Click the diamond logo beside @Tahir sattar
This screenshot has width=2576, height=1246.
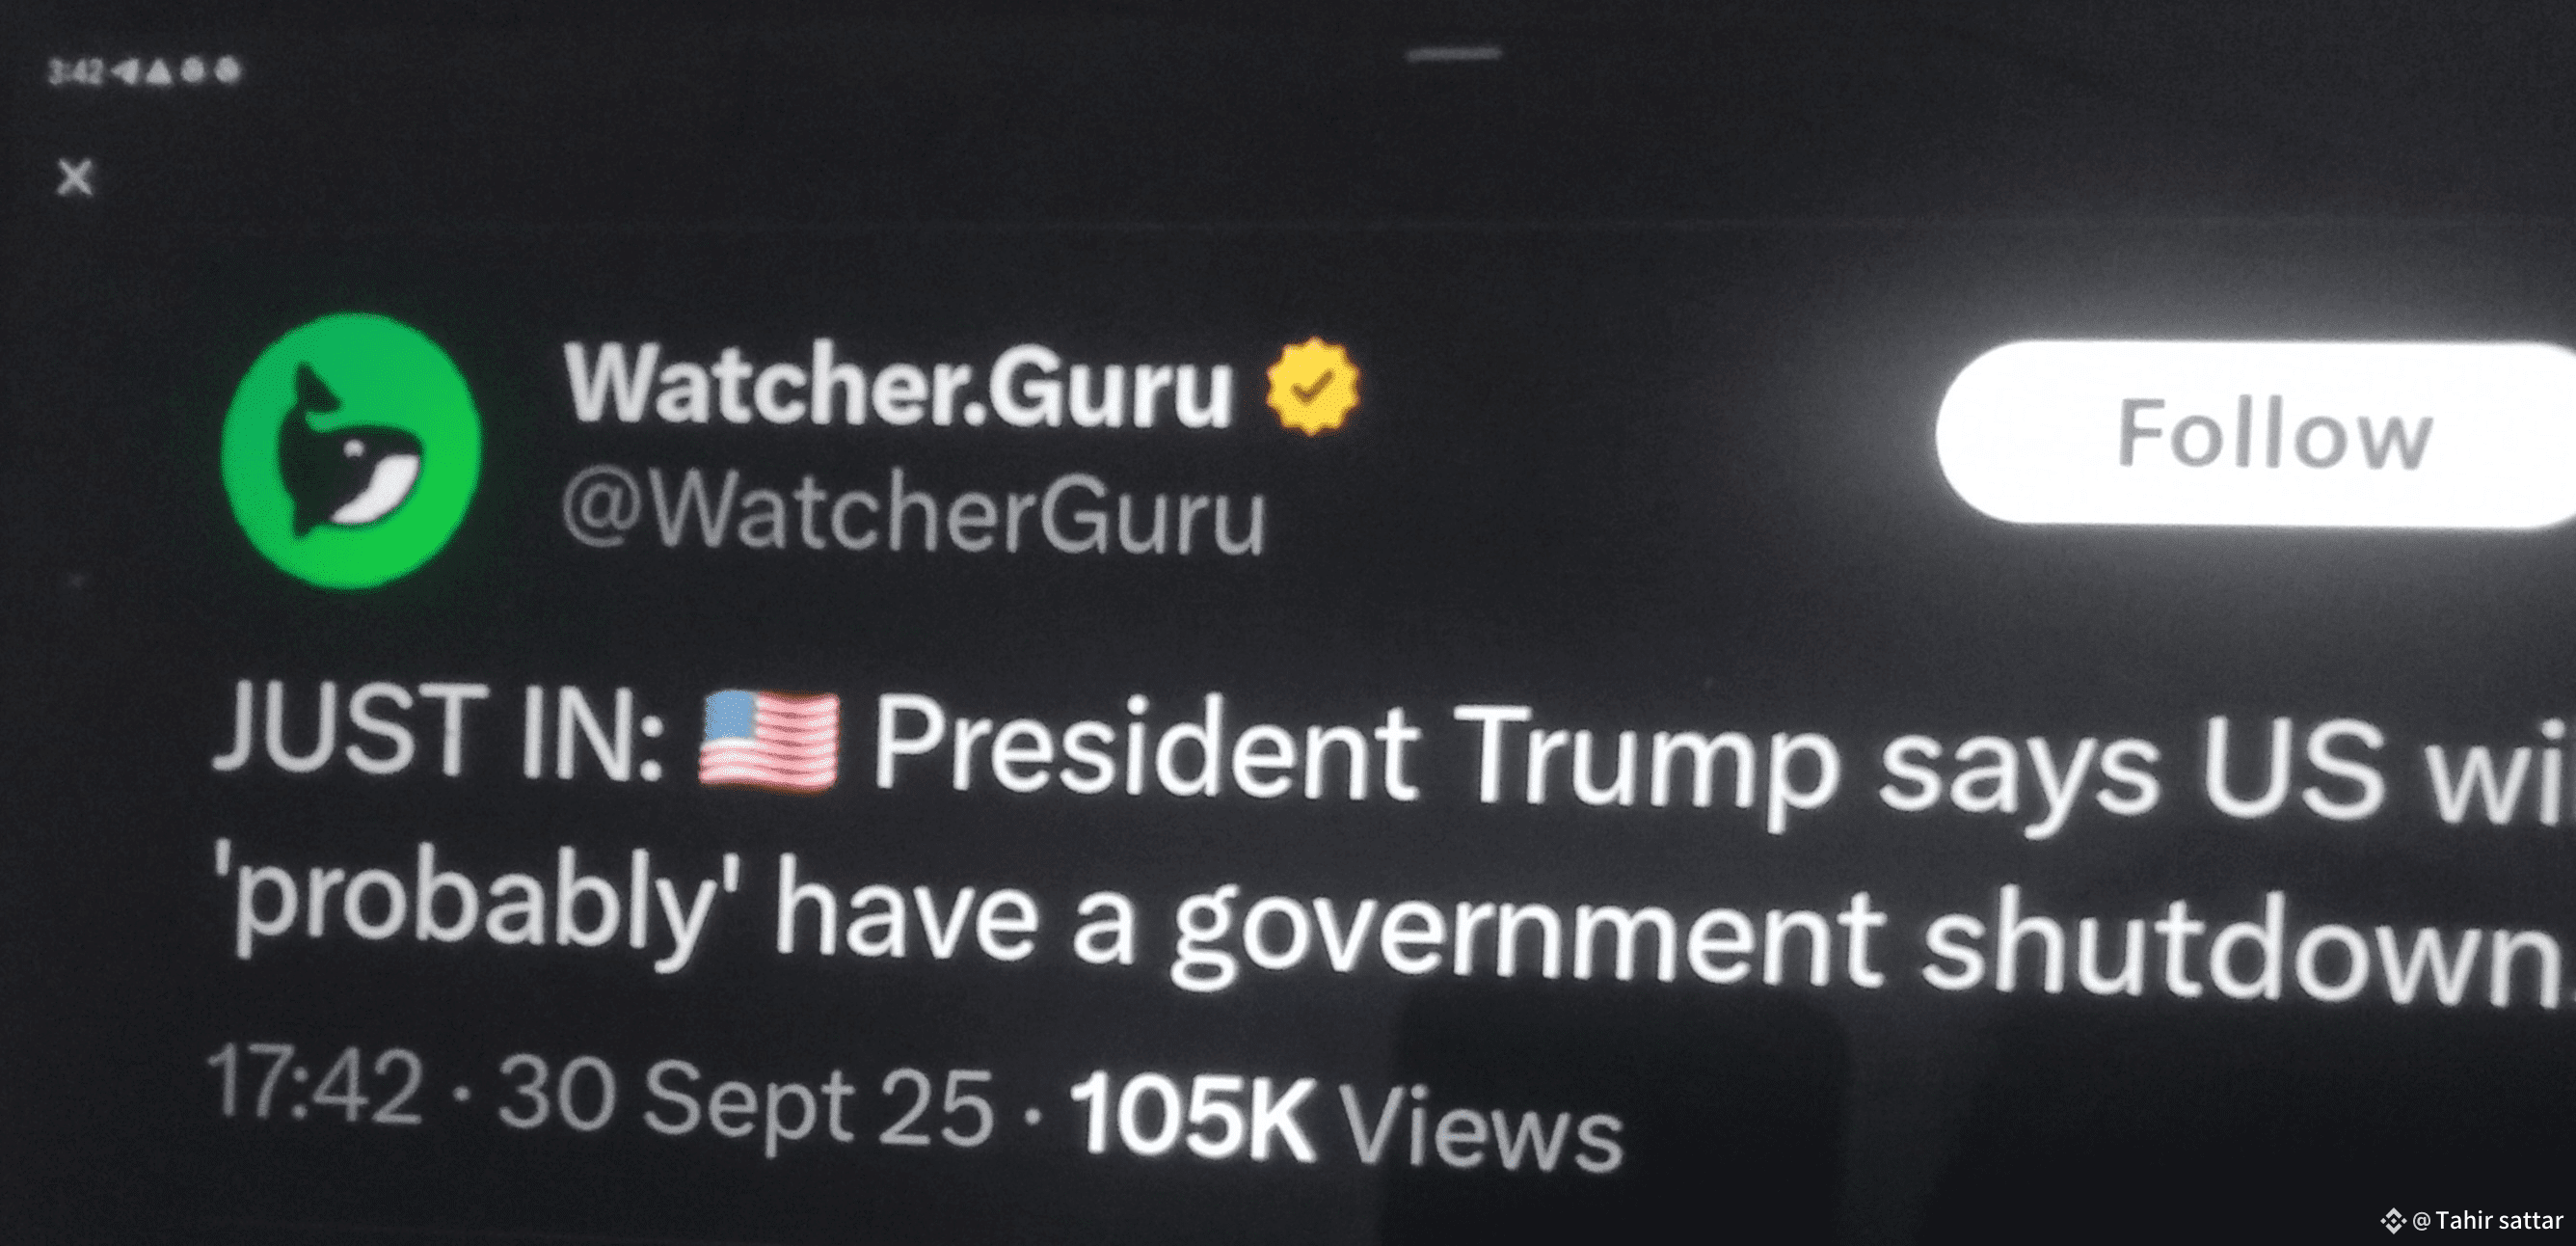coord(2393,1221)
